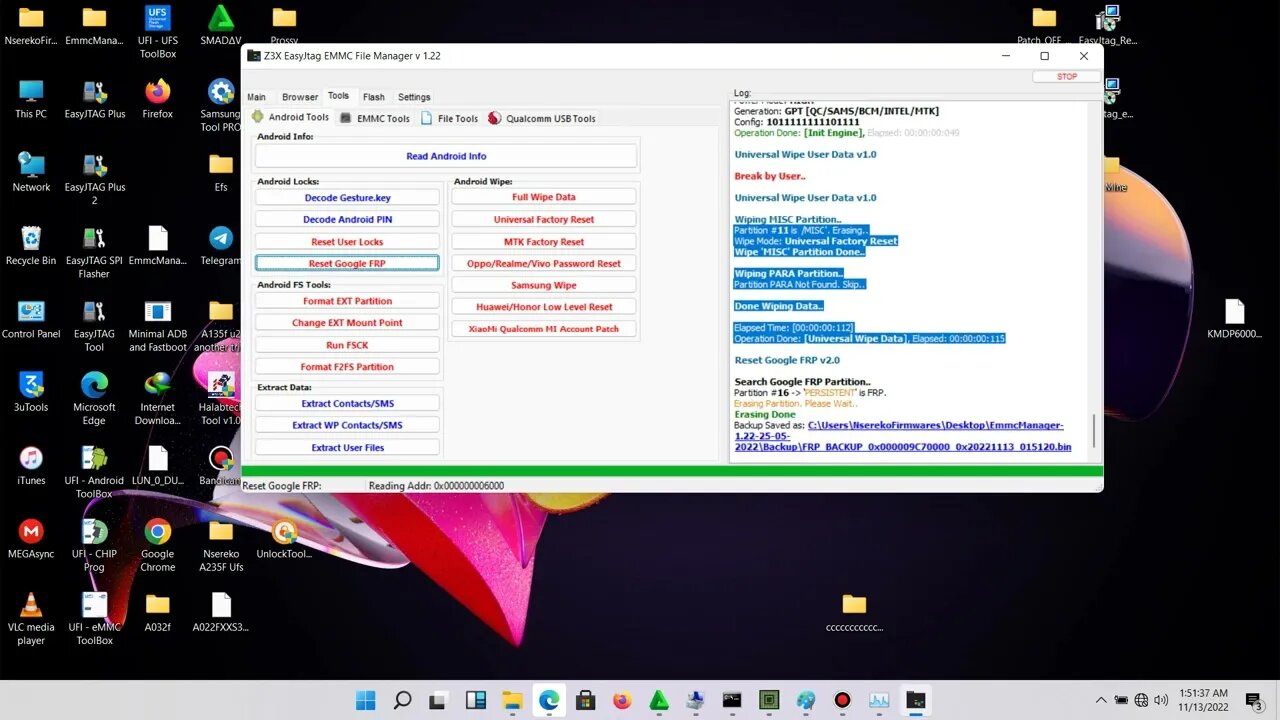
Task: Switch to the Browser tab
Action: pos(300,97)
